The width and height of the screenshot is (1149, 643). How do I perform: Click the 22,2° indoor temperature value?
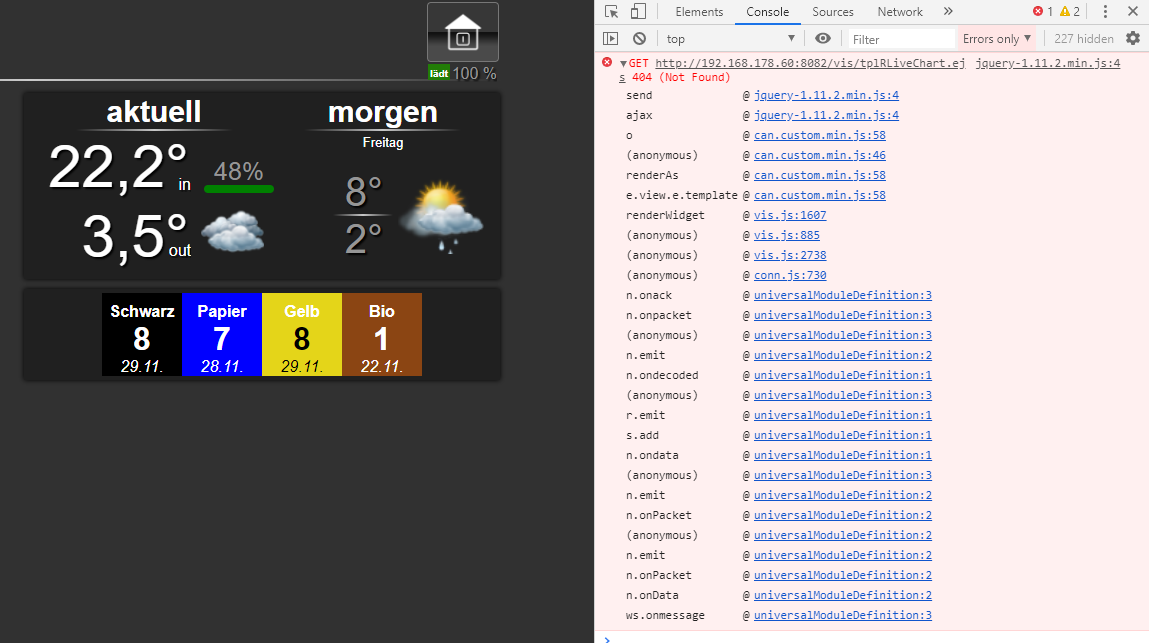[x=117, y=168]
